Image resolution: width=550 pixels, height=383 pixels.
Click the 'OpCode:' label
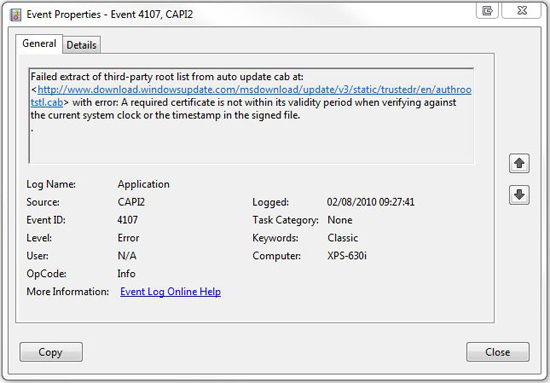point(46,274)
